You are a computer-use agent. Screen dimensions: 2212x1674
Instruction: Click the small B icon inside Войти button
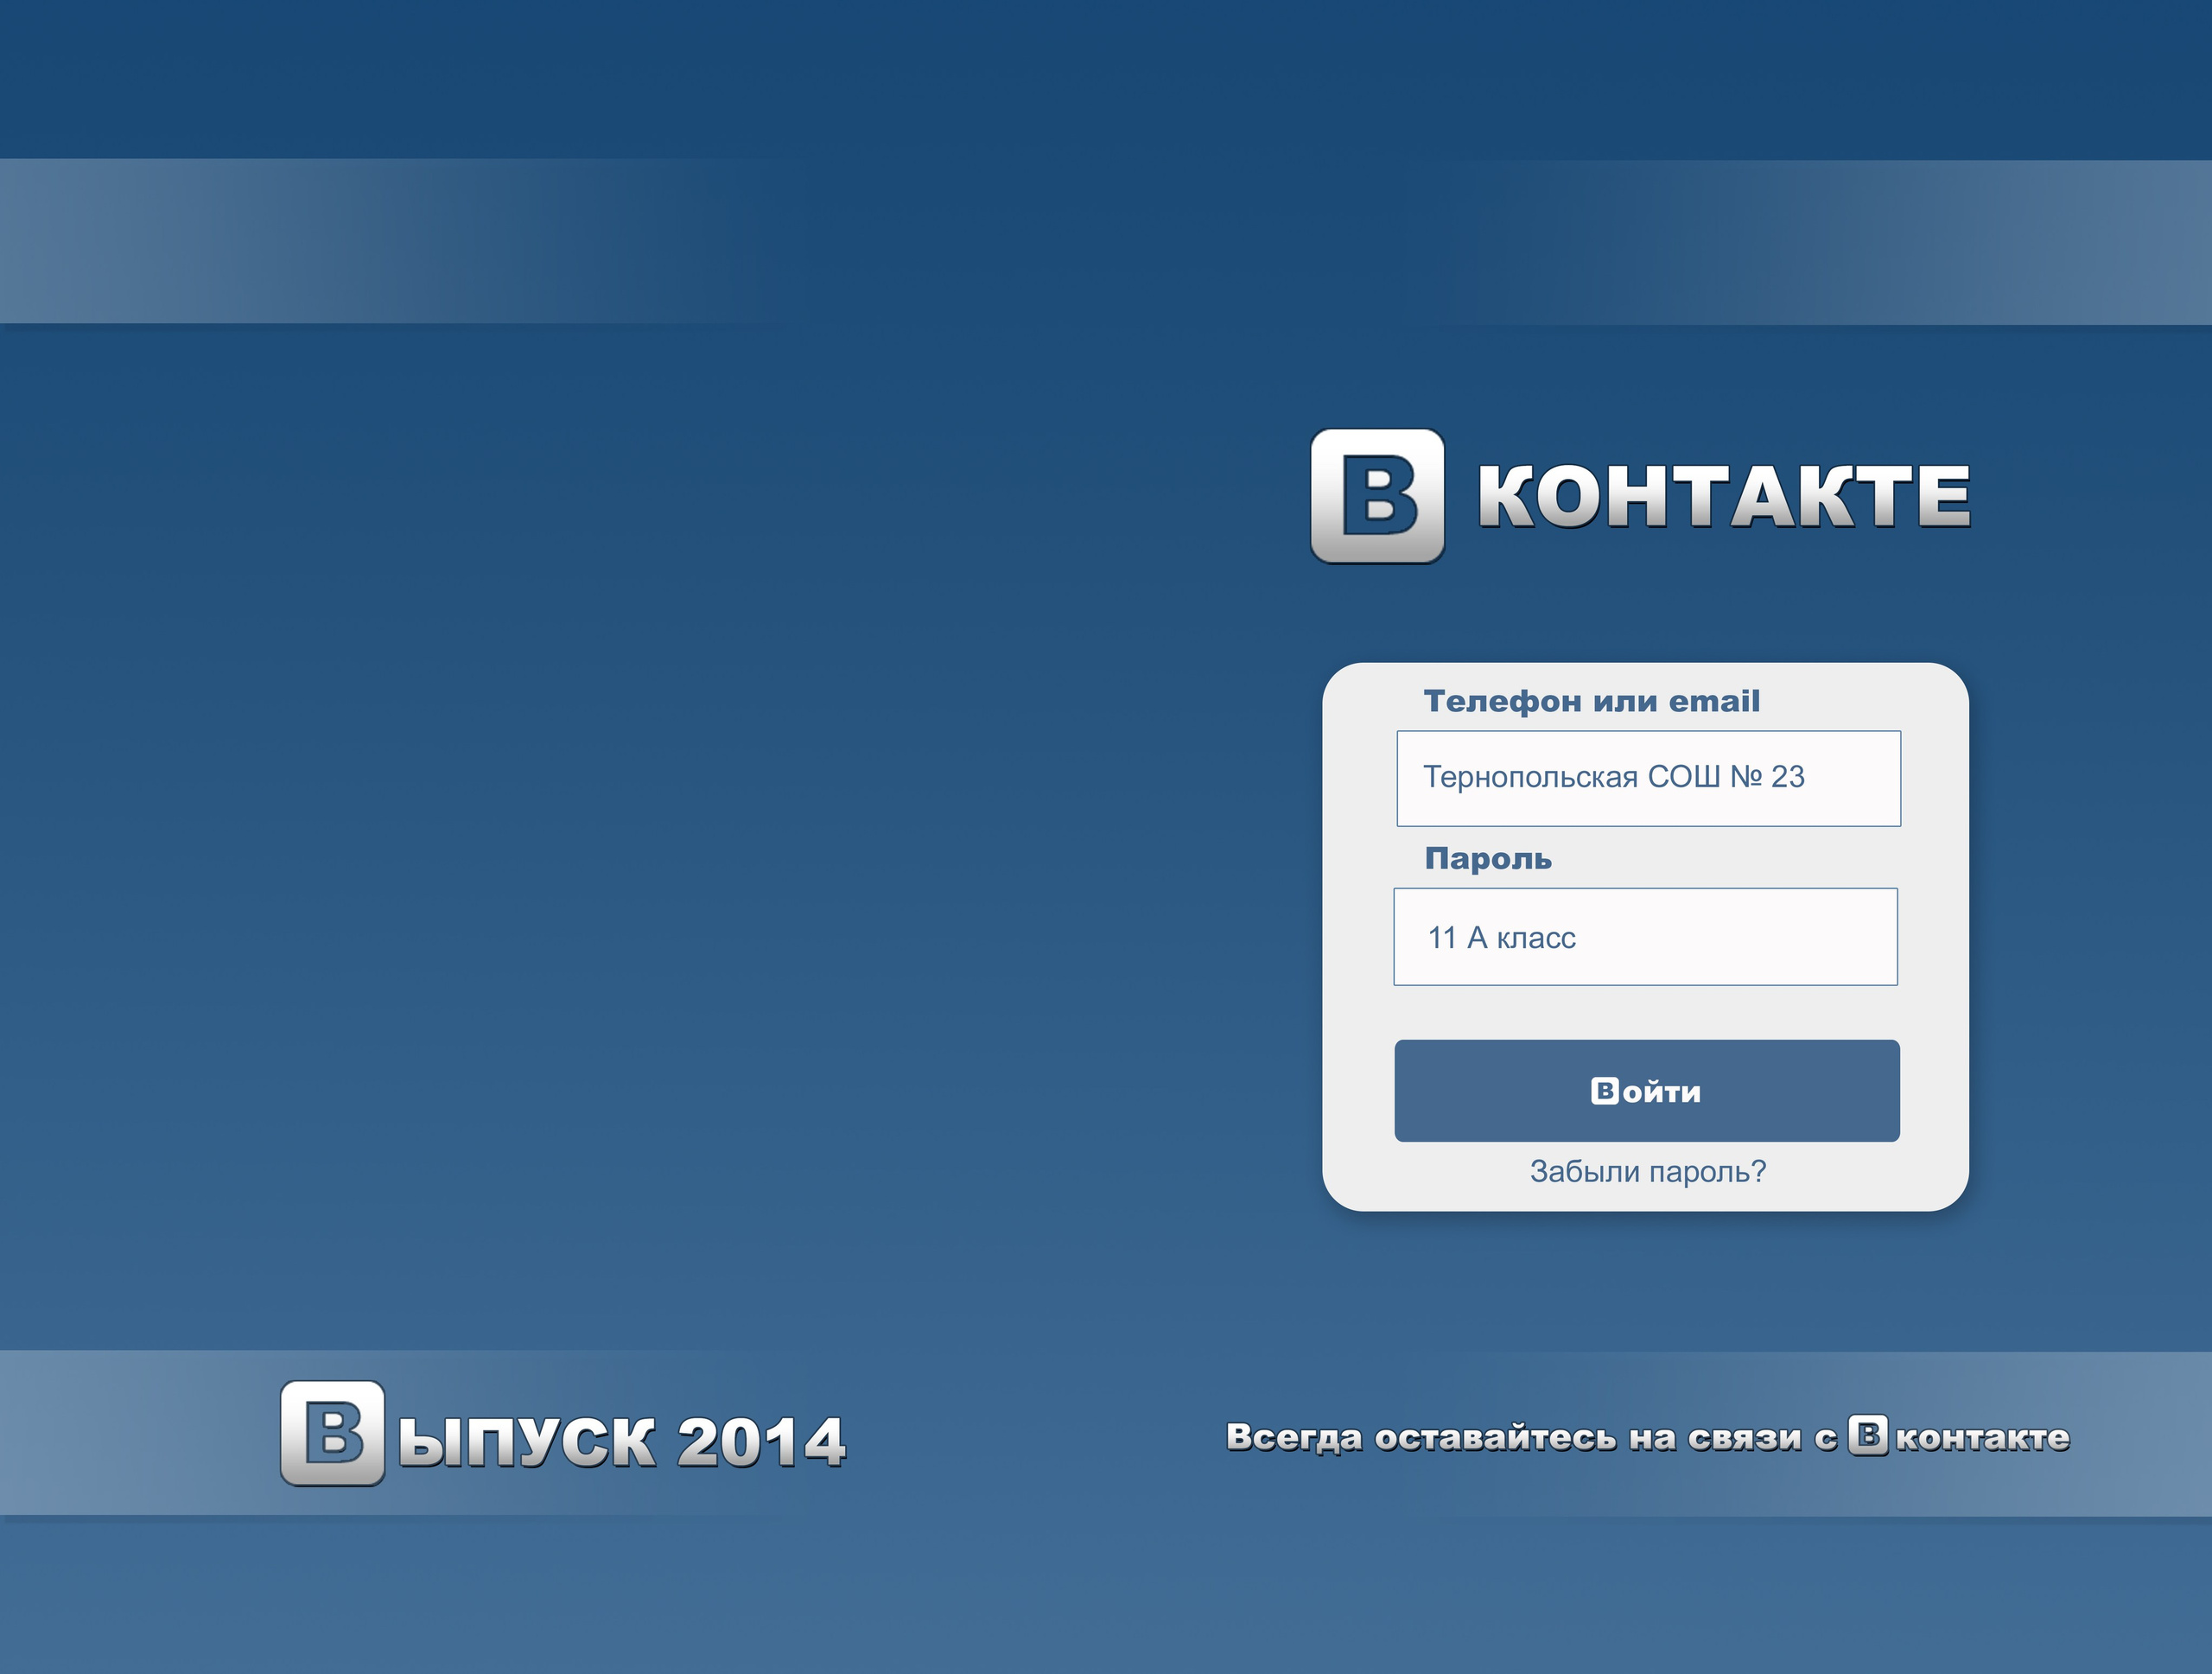point(1604,1090)
